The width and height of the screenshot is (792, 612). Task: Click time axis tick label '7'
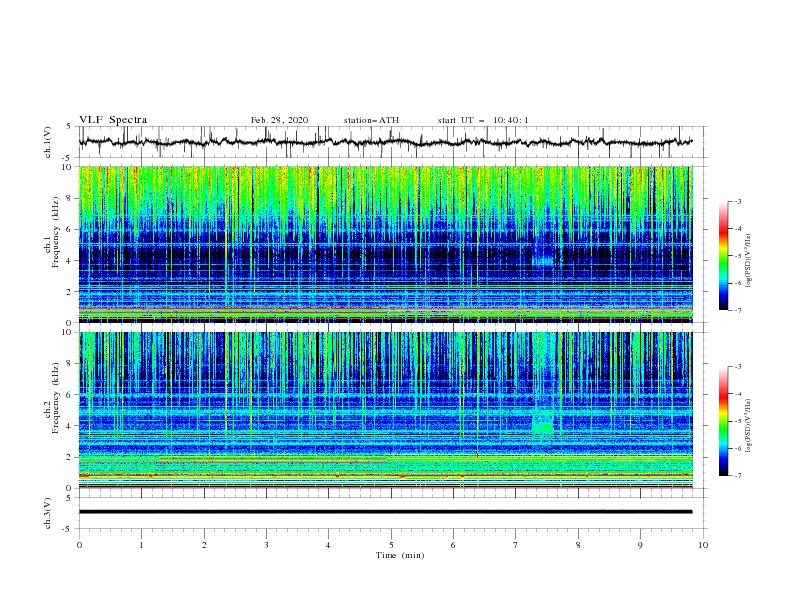[516, 545]
